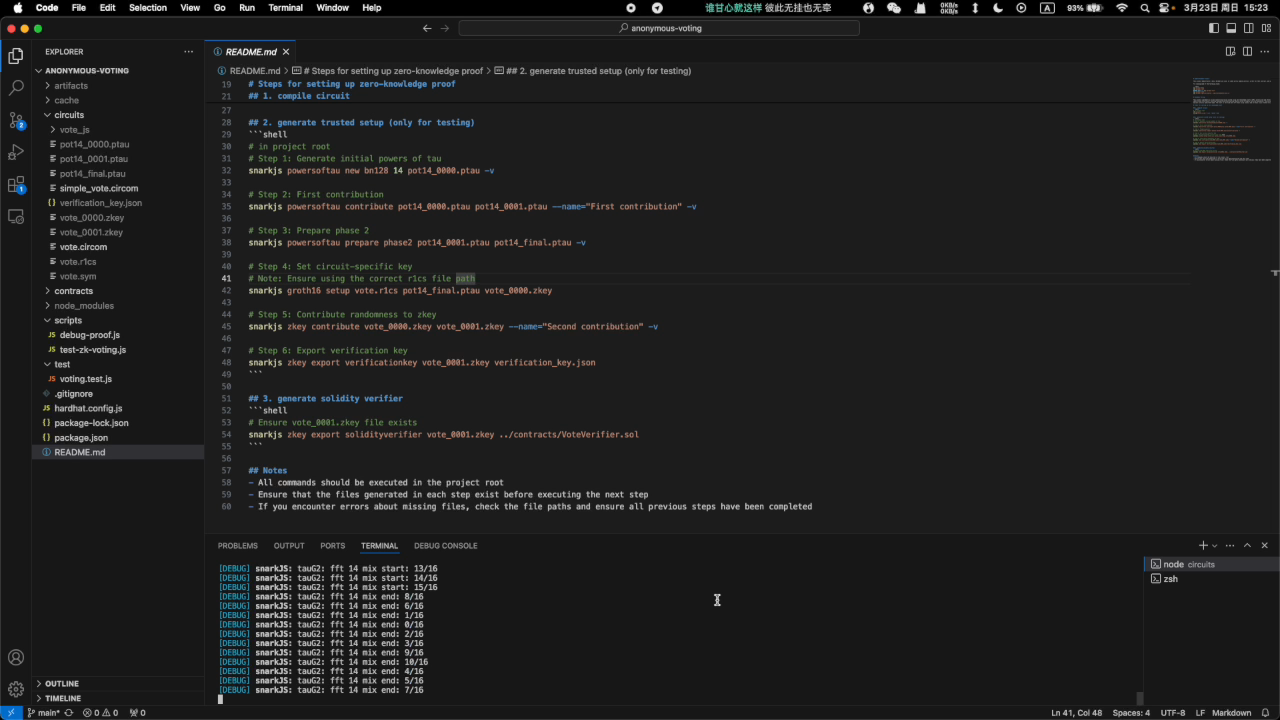Split the editor right
Screen dimensions: 1280x720
1247,51
